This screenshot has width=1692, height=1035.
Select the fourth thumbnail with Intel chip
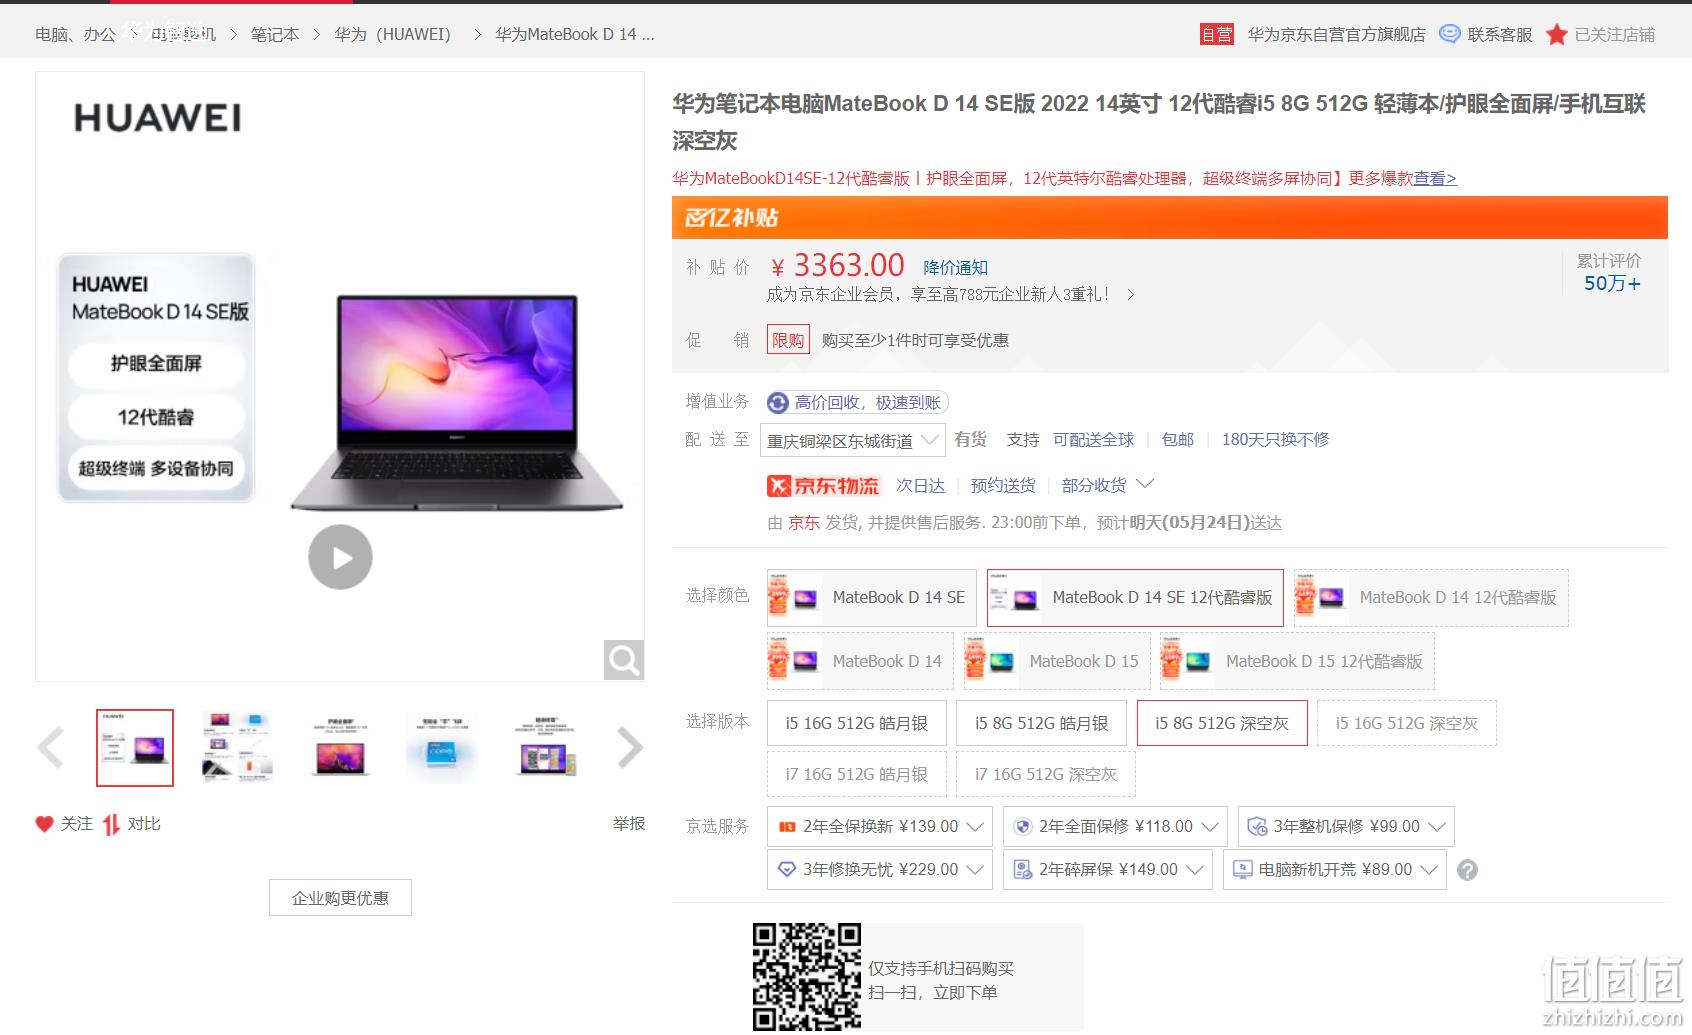tap(442, 748)
